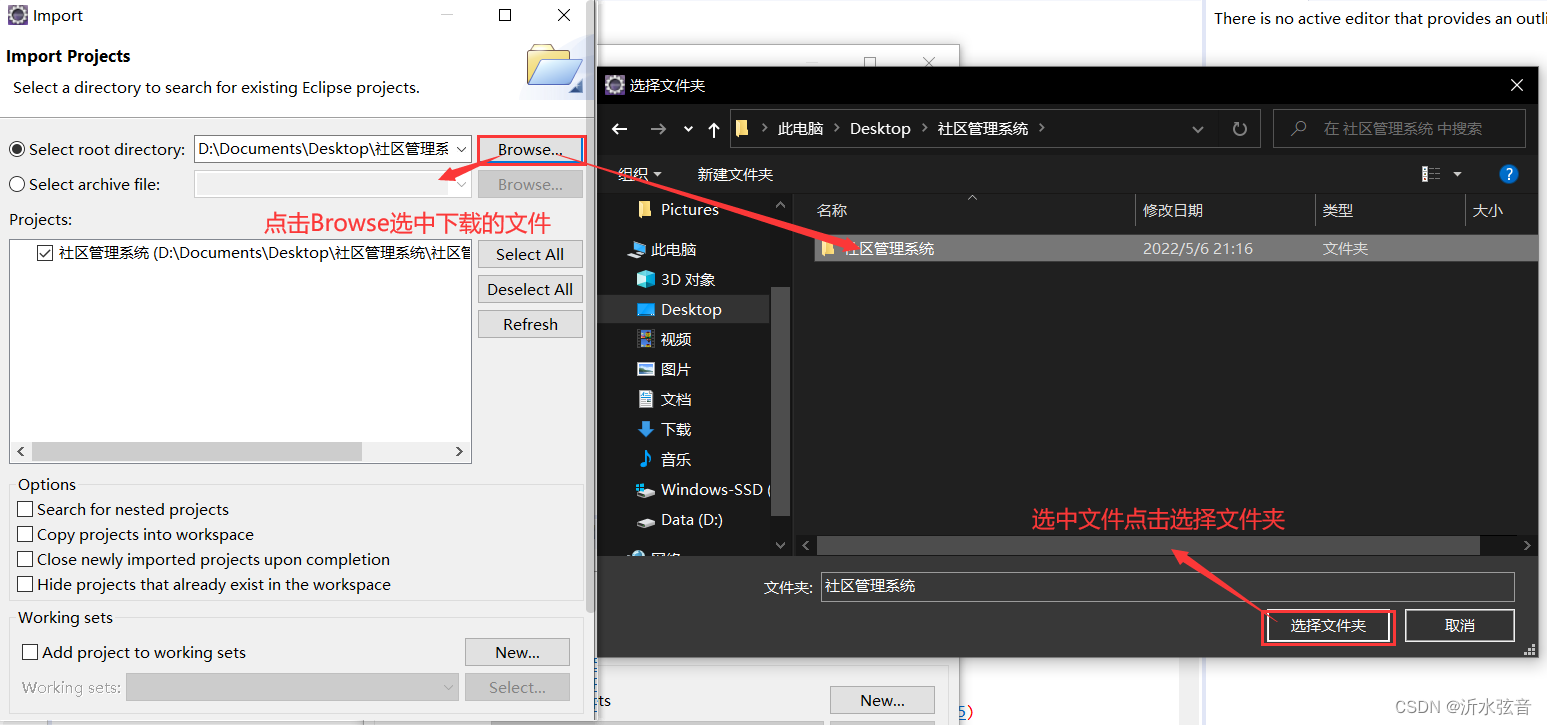Click the Eclipse icon in Import title bar
This screenshot has height=725, width=1547.
click(x=17, y=15)
